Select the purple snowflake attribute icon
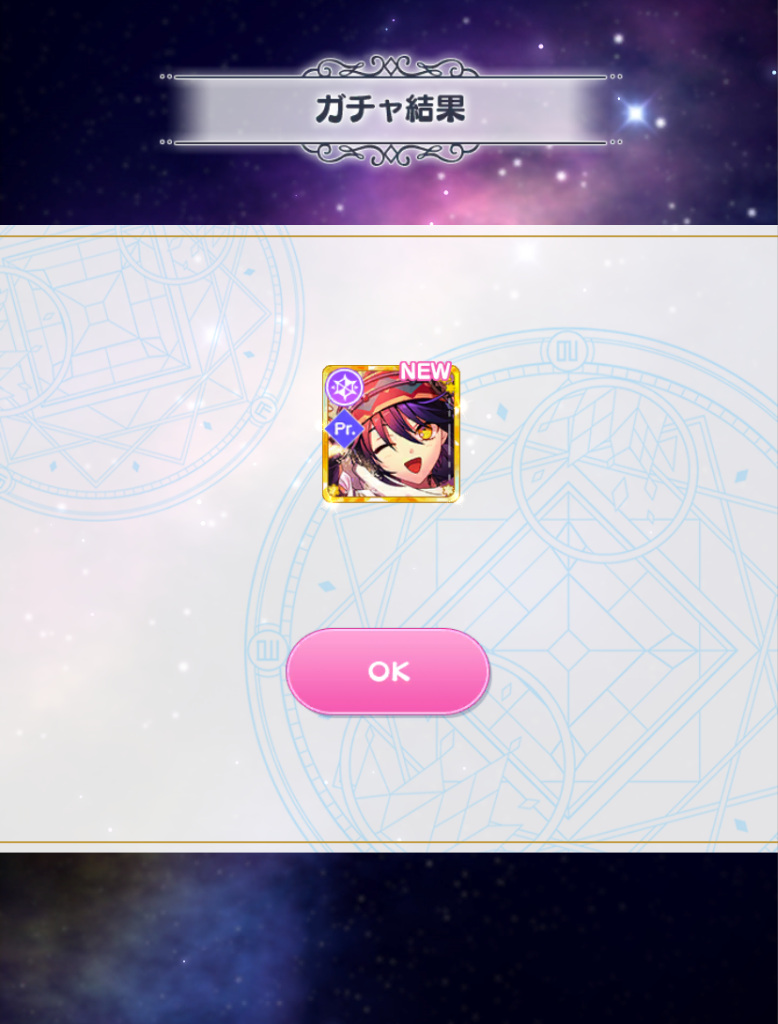 [344, 389]
